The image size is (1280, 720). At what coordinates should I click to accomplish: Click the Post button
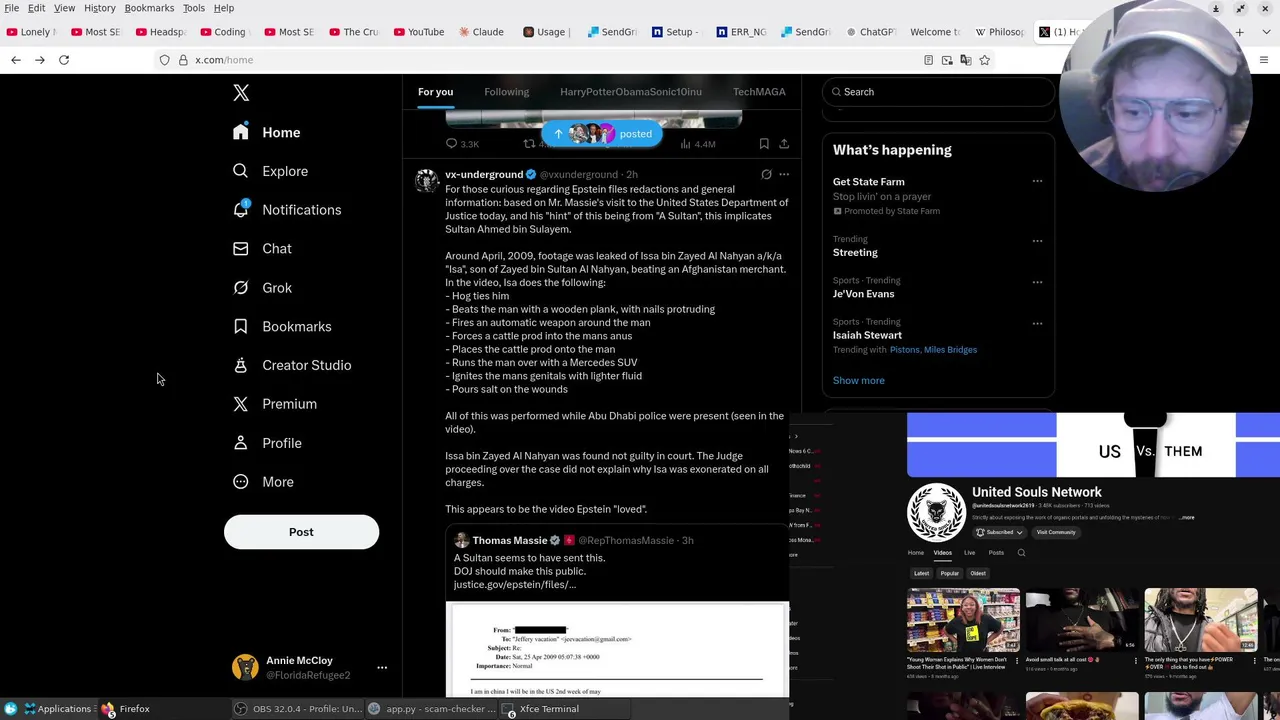click(x=301, y=532)
